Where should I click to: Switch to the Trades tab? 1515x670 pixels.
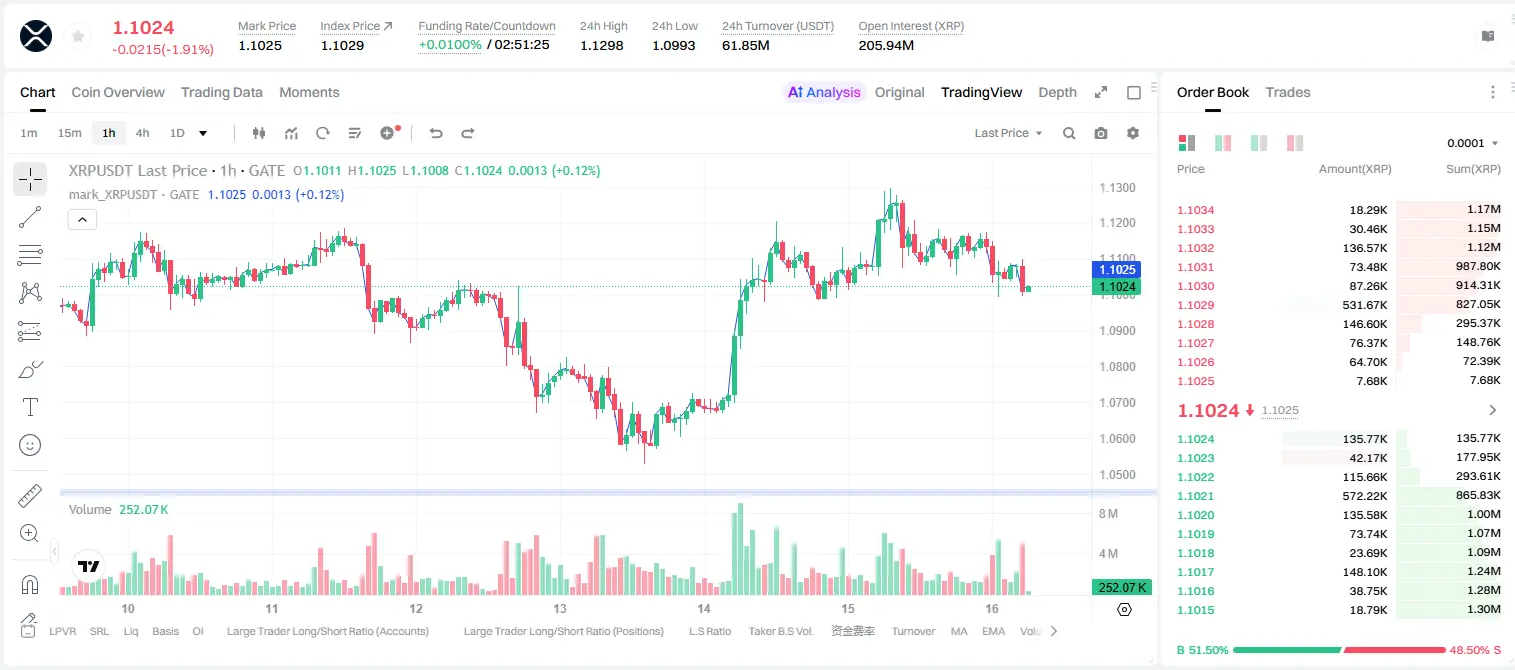pos(1288,92)
